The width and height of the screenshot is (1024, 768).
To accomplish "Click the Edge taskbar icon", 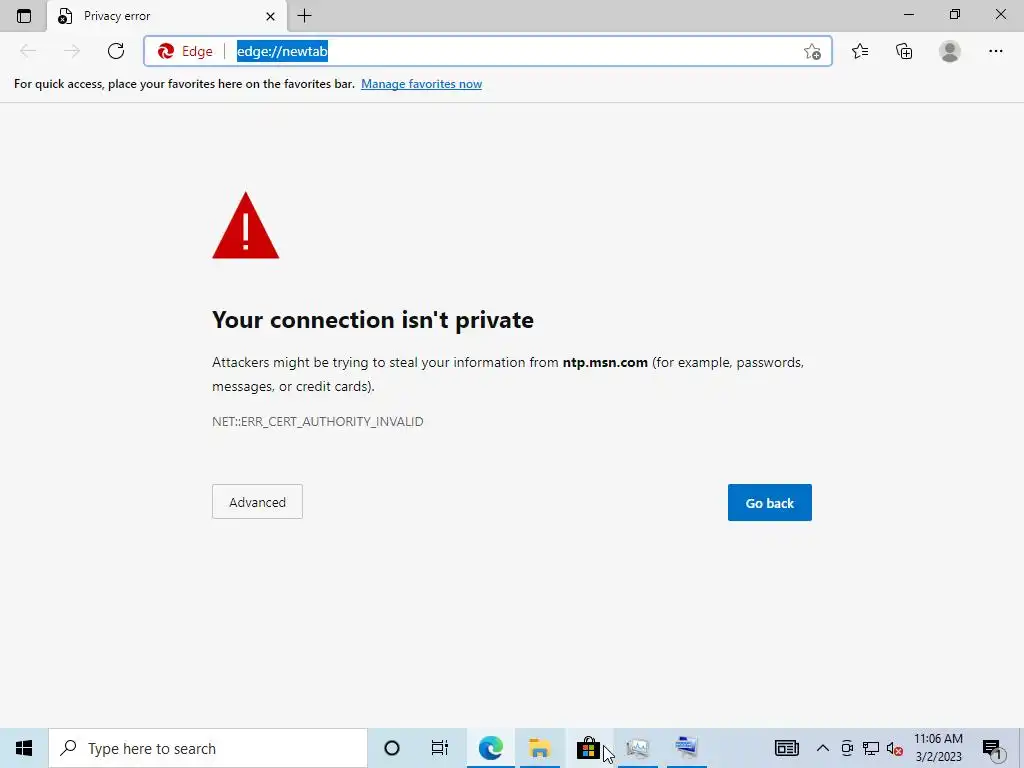I will 490,748.
